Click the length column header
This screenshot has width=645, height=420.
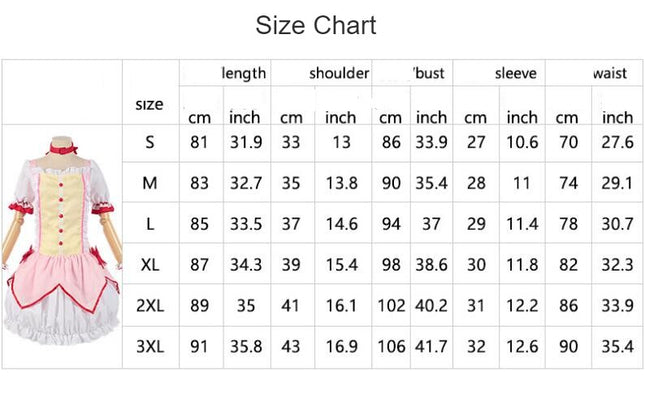244,73
